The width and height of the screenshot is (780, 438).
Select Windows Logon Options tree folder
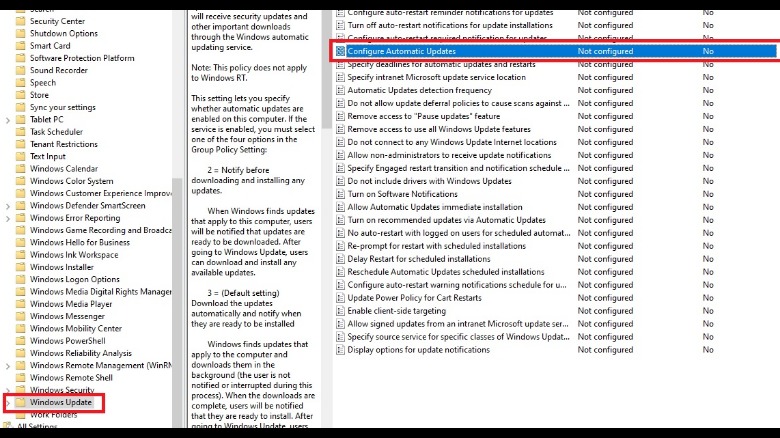75,279
